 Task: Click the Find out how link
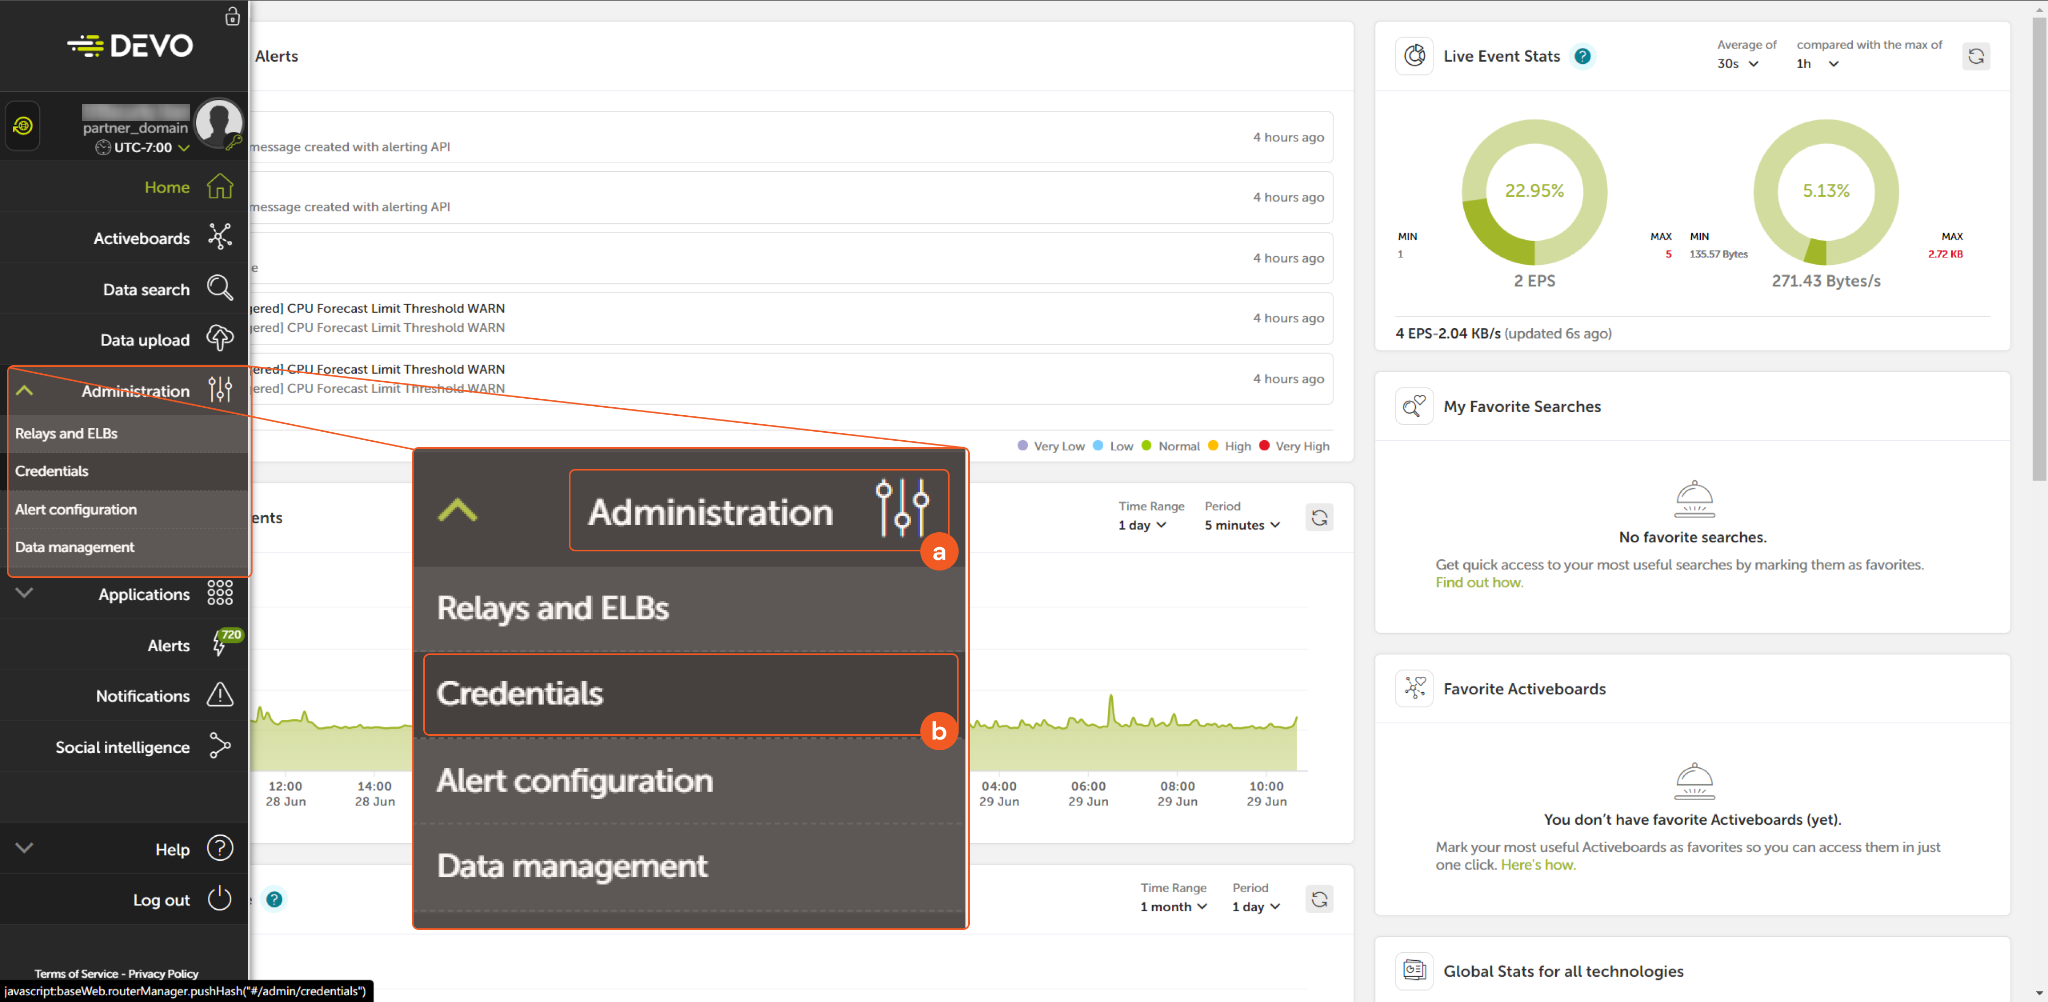pyautogui.click(x=1479, y=583)
